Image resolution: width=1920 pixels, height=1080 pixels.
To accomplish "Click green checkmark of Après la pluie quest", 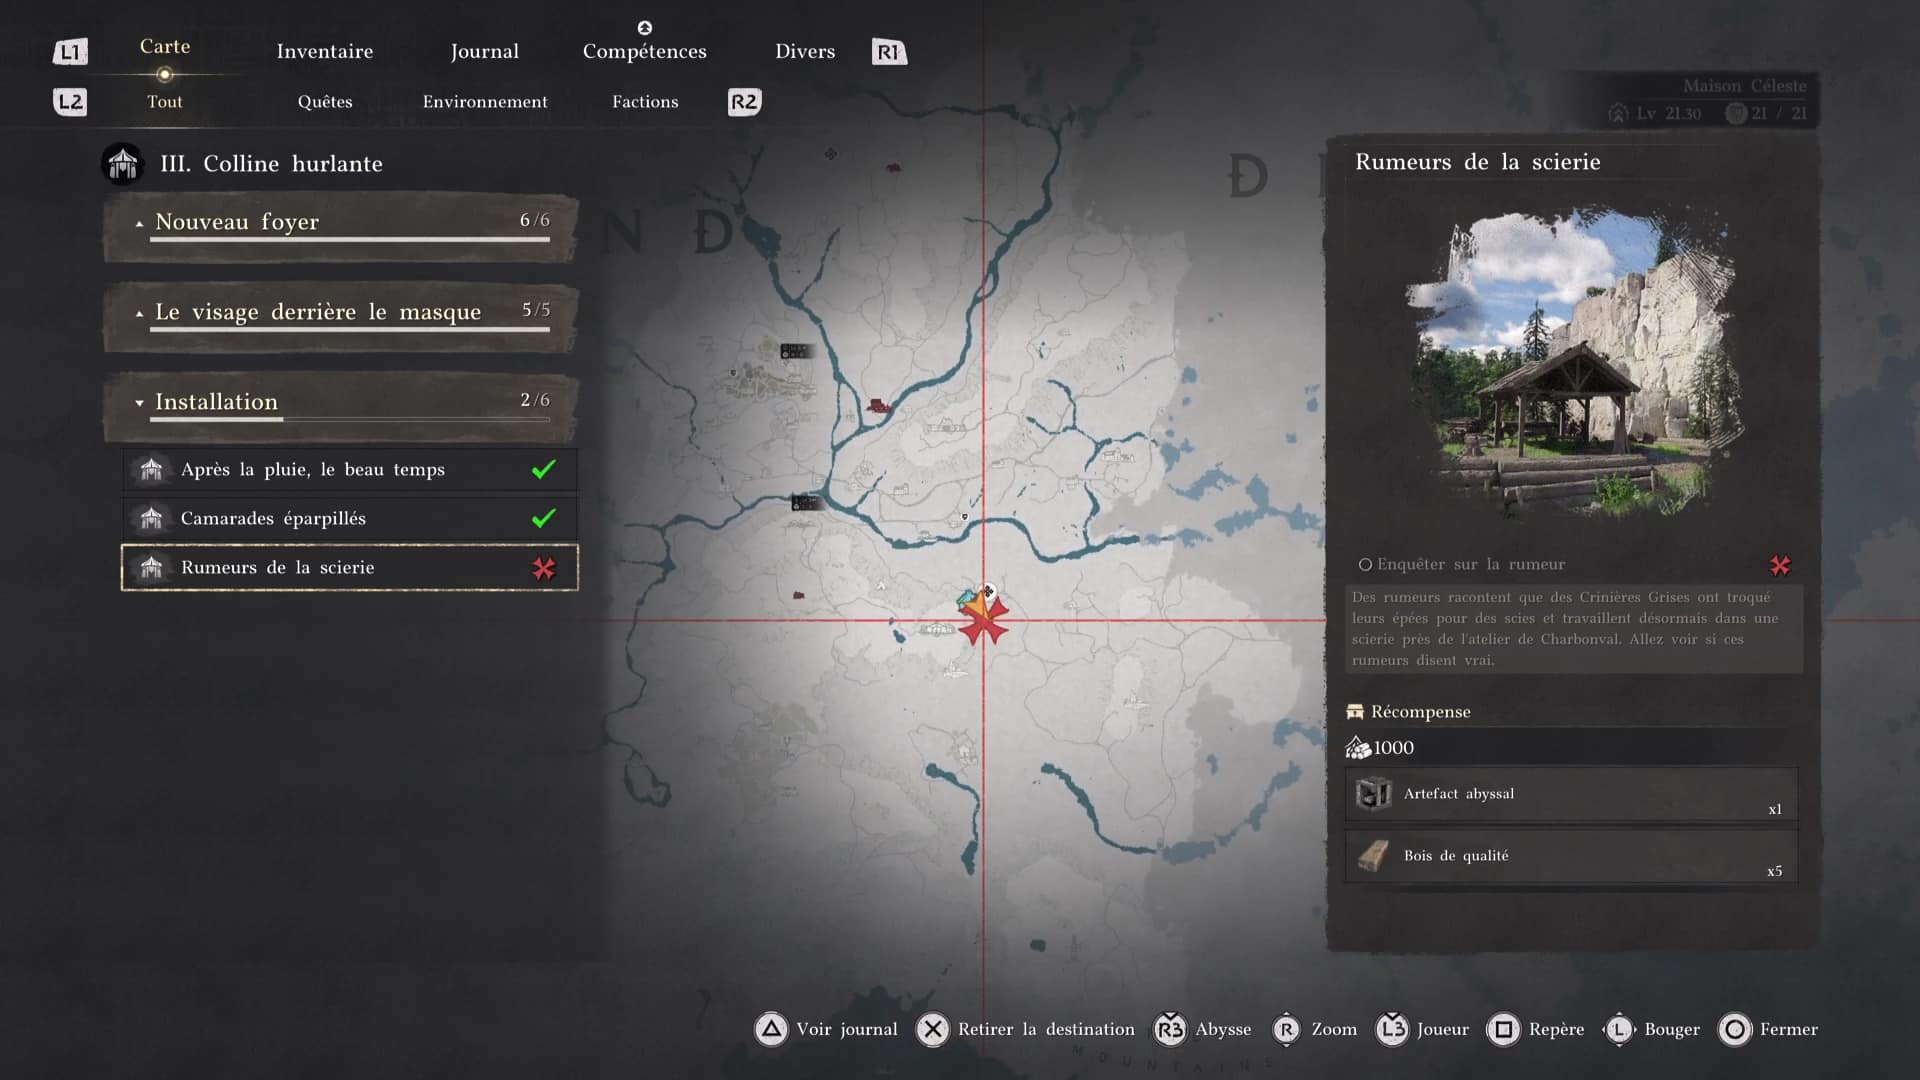I will point(544,469).
